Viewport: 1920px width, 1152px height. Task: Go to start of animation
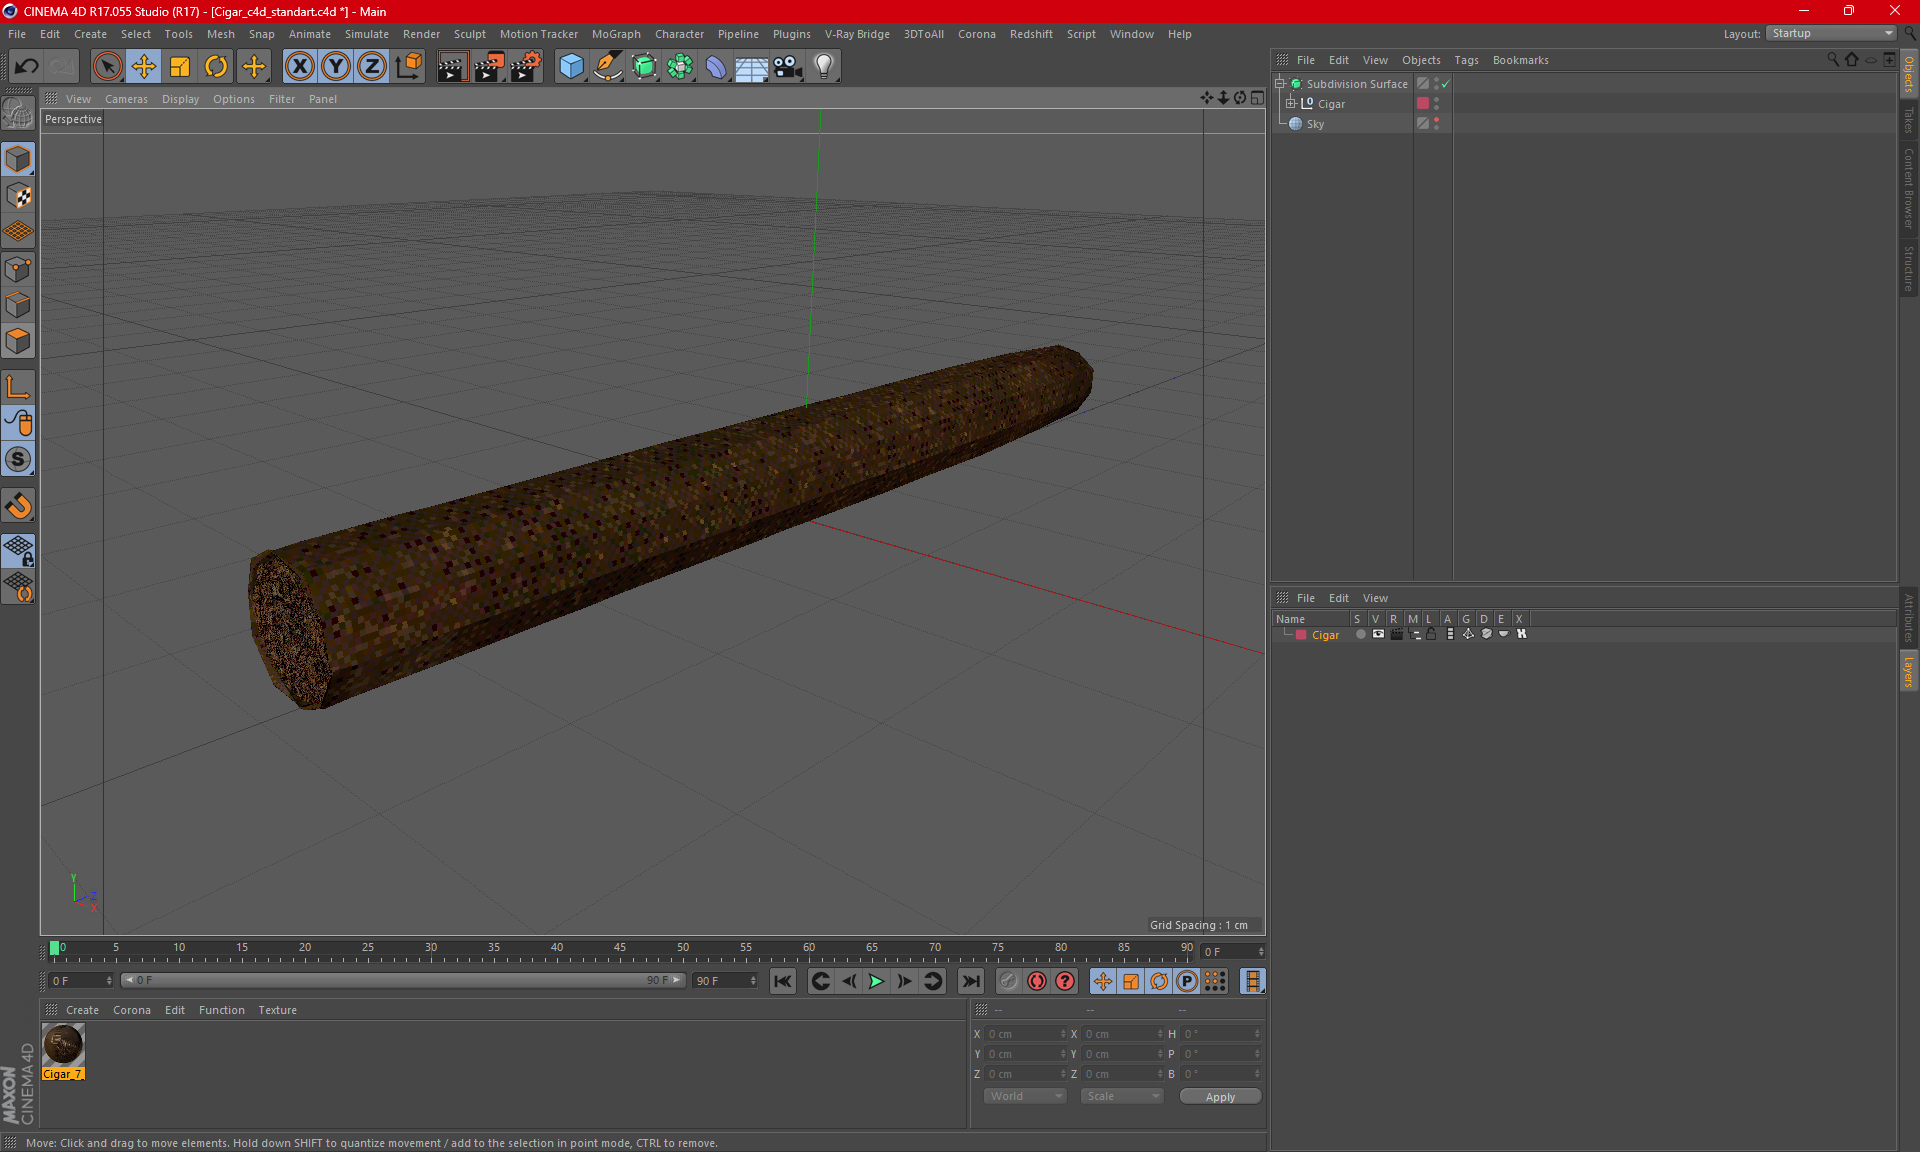point(783,981)
